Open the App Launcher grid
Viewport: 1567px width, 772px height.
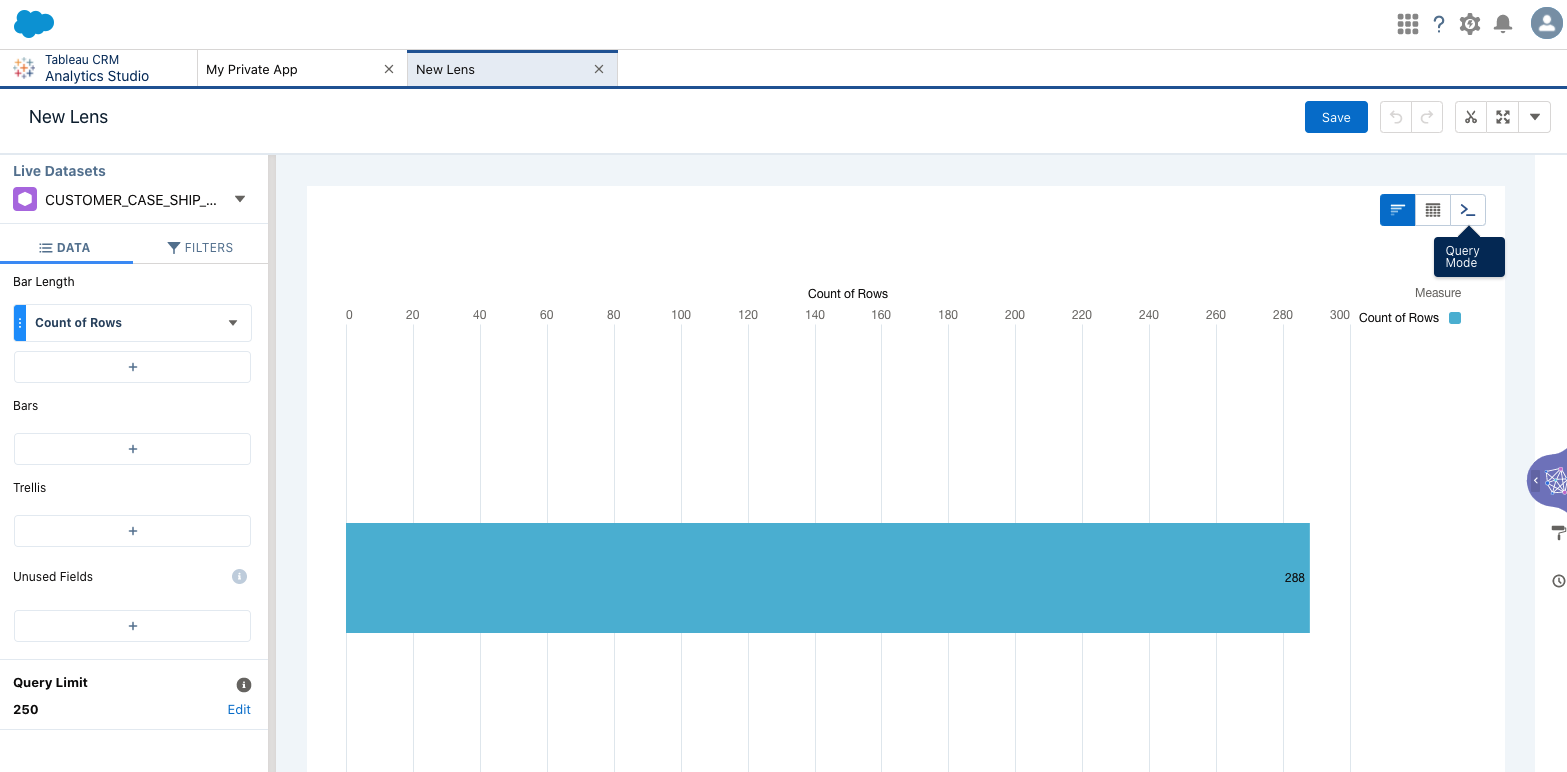tap(1407, 24)
